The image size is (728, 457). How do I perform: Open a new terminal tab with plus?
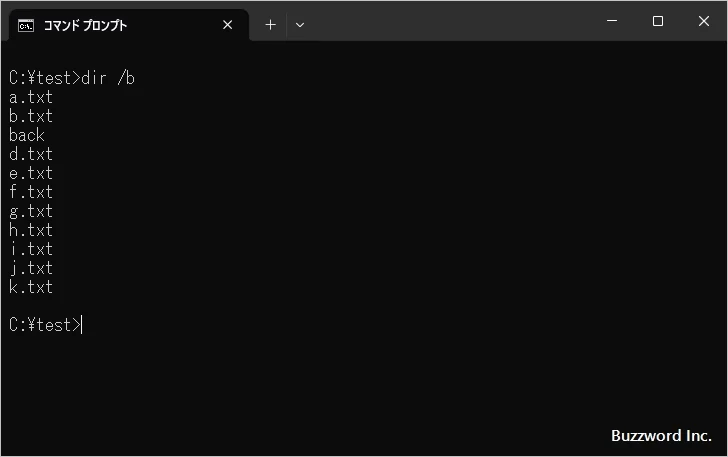point(270,25)
